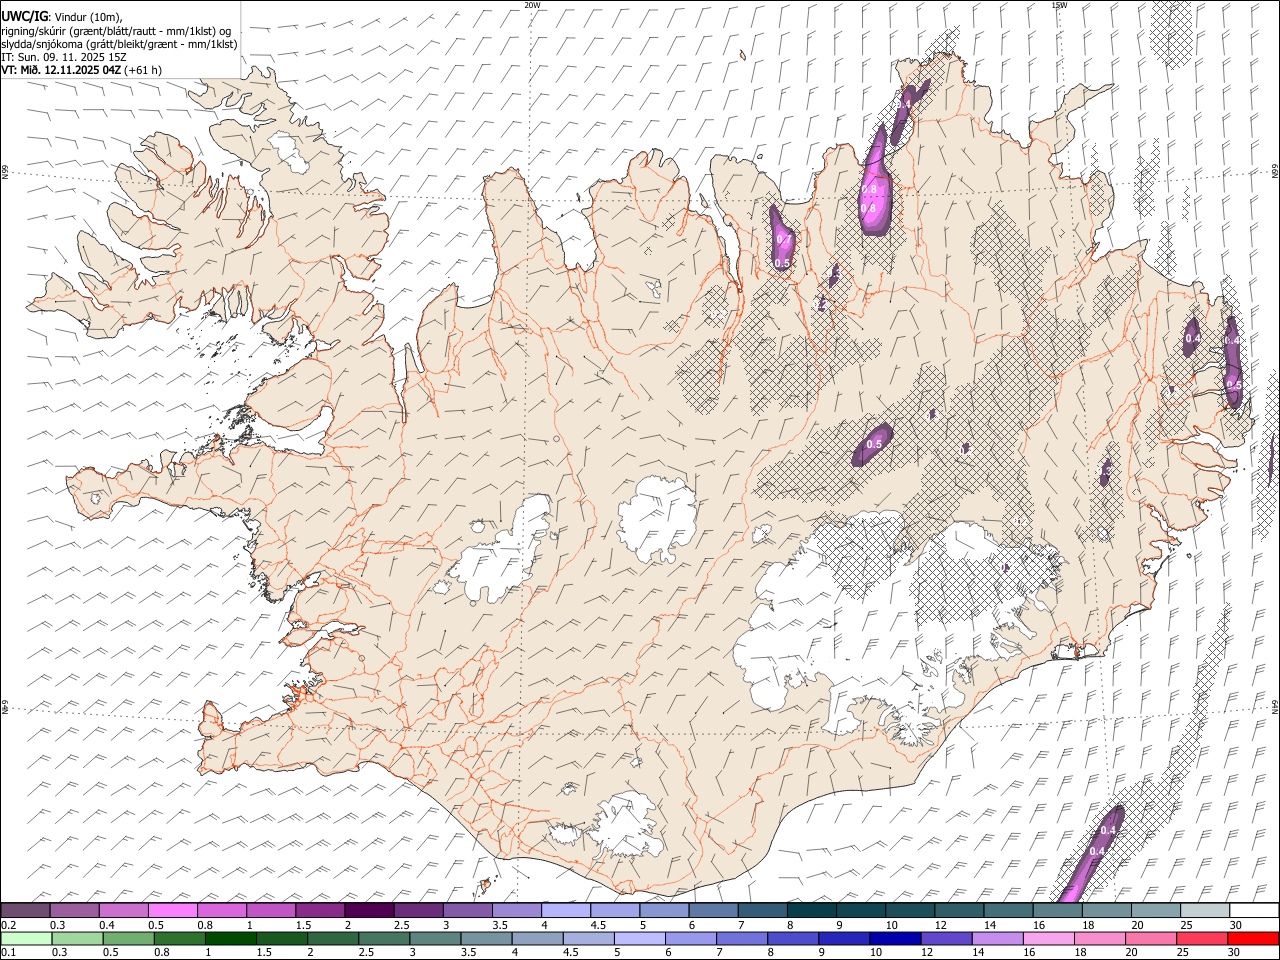Click the 'IT: Sun. 09. 11. 2025 15Z' line

tap(64, 57)
